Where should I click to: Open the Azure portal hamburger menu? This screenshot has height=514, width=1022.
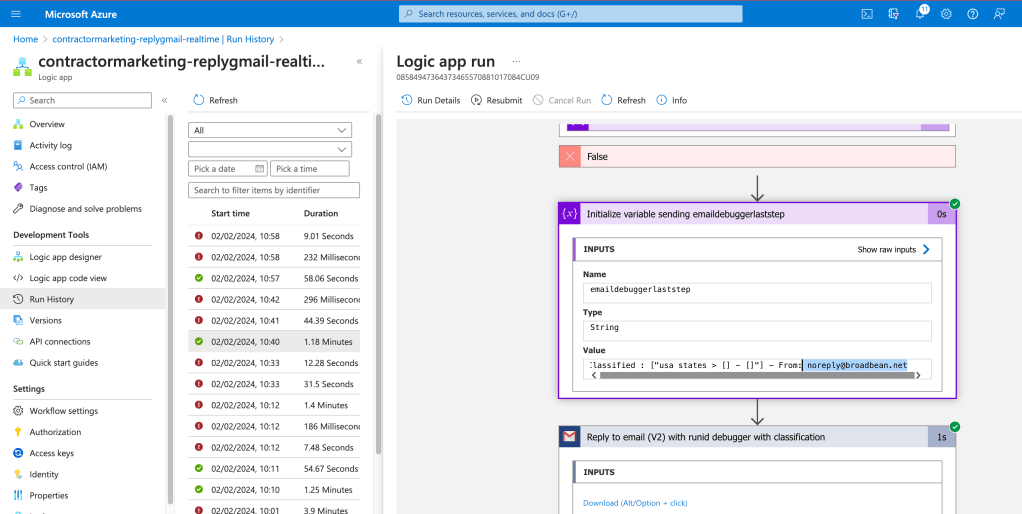16,14
